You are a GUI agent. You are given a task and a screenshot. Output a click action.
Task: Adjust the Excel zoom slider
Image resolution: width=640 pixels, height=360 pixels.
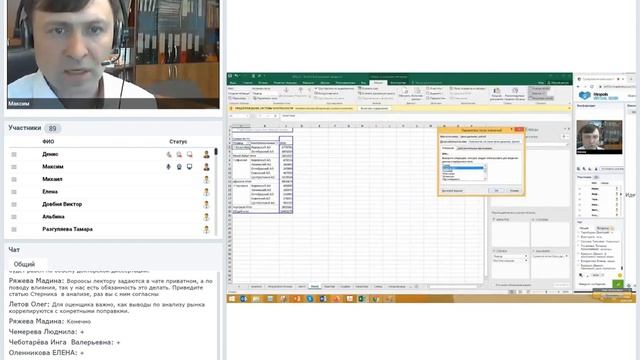tap(547, 292)
